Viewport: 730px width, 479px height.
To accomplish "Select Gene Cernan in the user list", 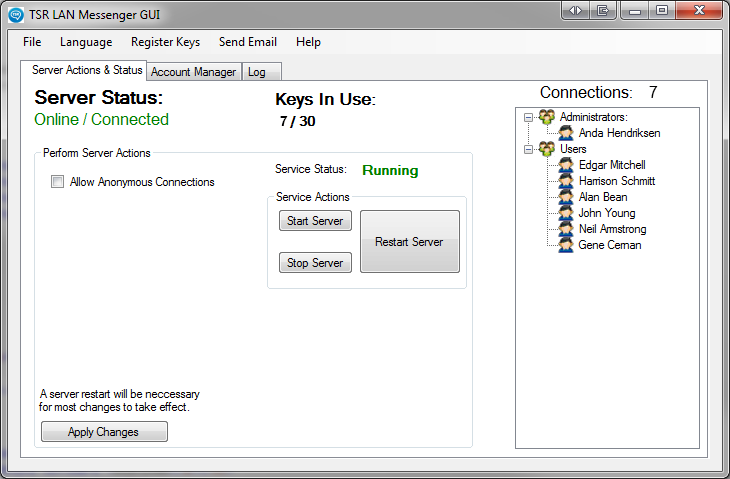I will coord(609,245).
